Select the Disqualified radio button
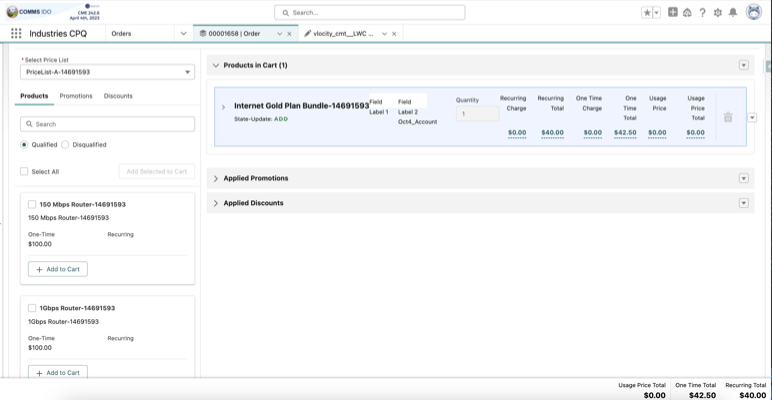 click(x=65, y=145)
